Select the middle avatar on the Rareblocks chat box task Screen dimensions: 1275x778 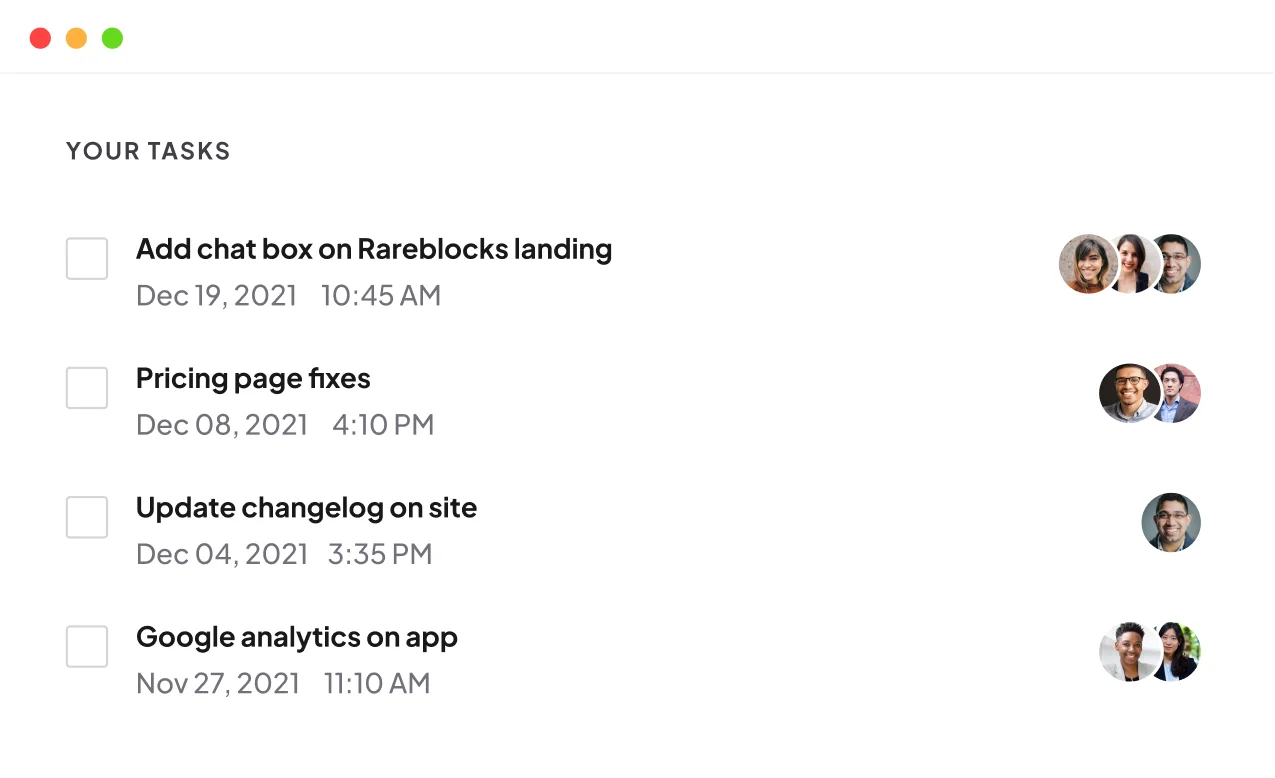click(1132, 264)
